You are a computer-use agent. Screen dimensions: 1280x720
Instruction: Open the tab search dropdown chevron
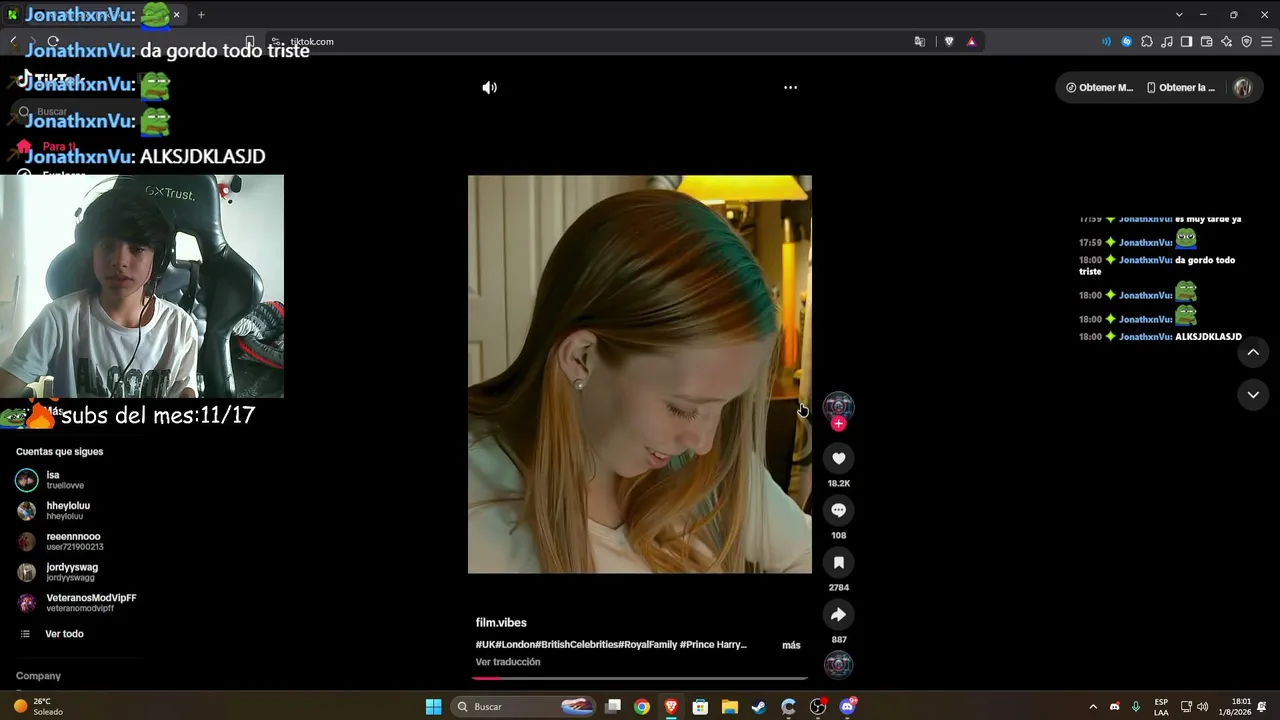[1179, 15]
